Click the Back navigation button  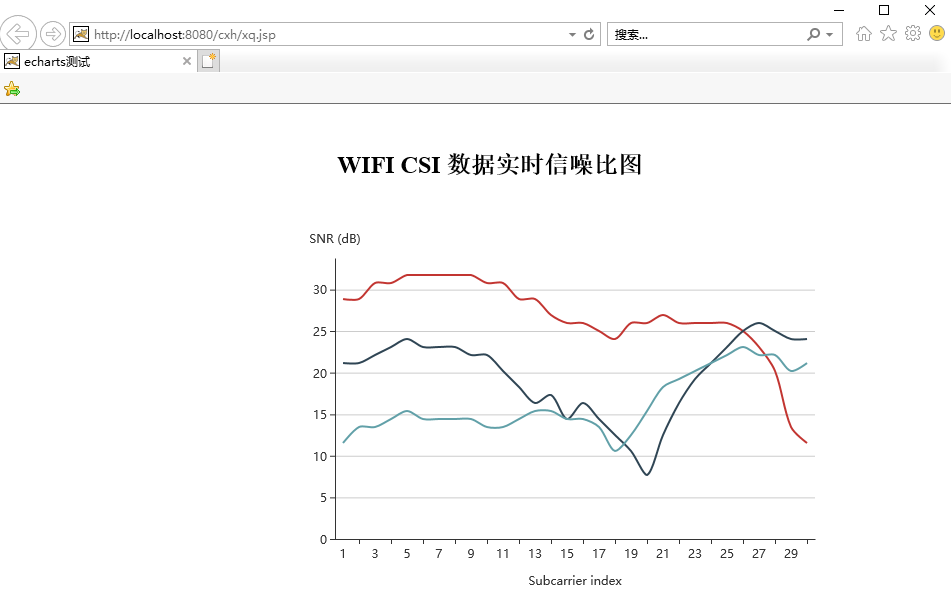point(17,33)
